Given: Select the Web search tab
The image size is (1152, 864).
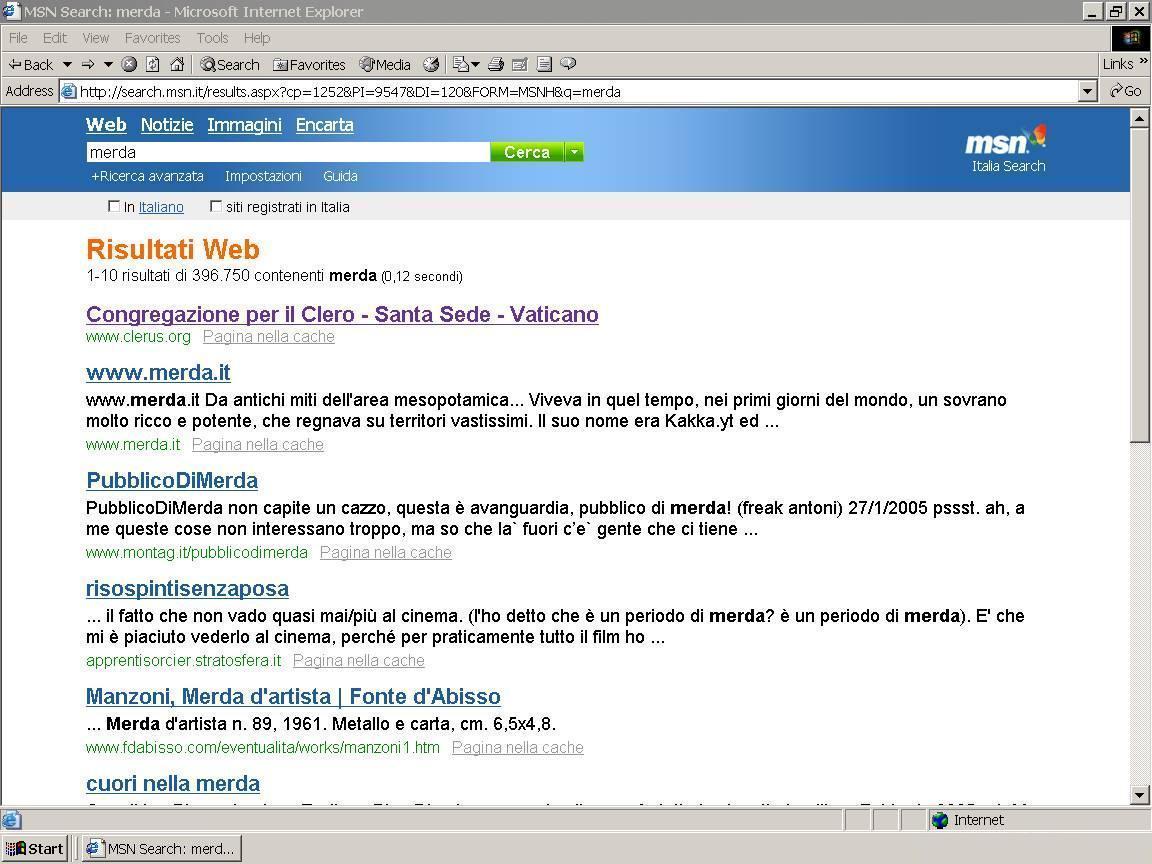Looking at the screenshot, I should pos(106,125).
